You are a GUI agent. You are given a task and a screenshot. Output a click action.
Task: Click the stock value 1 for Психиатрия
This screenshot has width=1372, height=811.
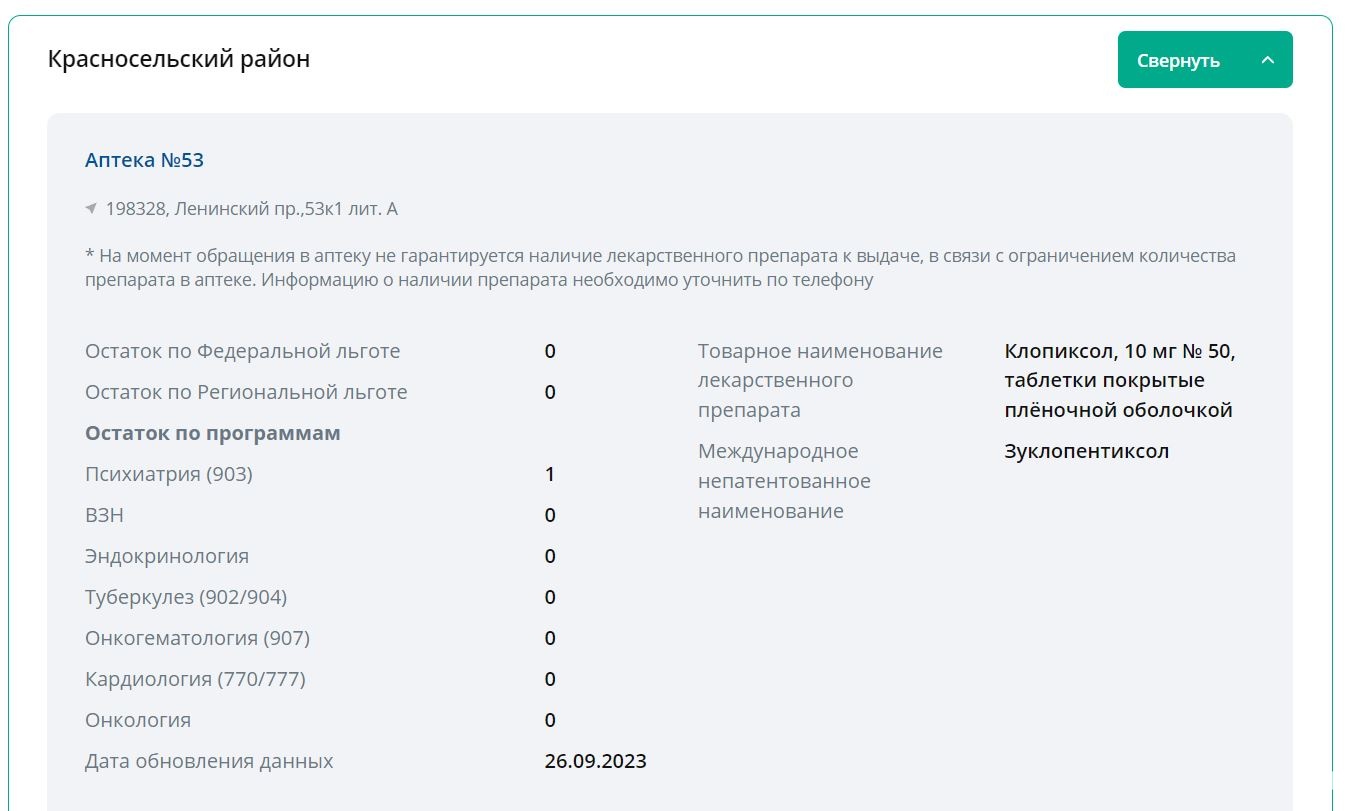tap(550, 474)
